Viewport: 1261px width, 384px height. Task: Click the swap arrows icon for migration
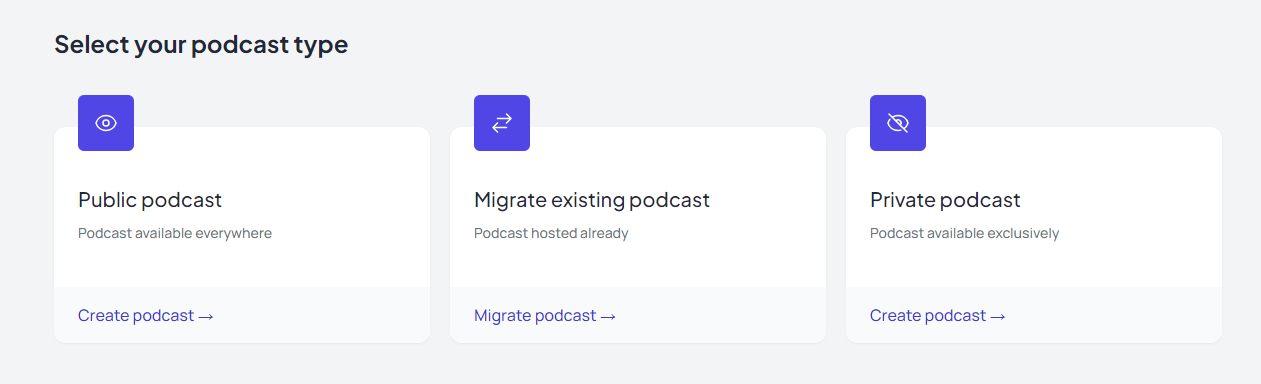point(502,123)
